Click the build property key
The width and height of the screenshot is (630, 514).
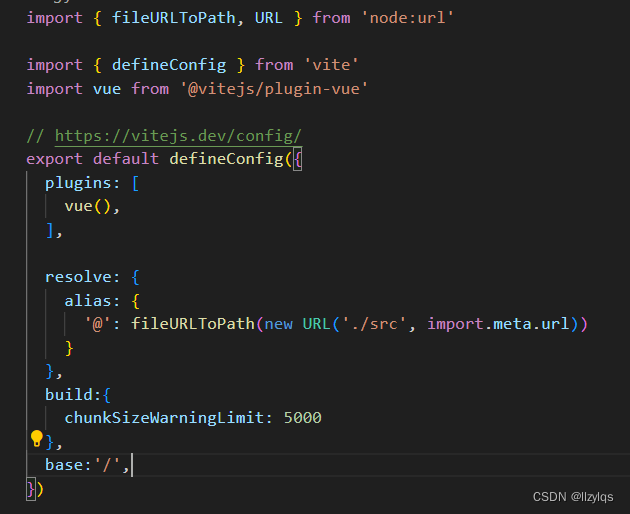[69, 395]
